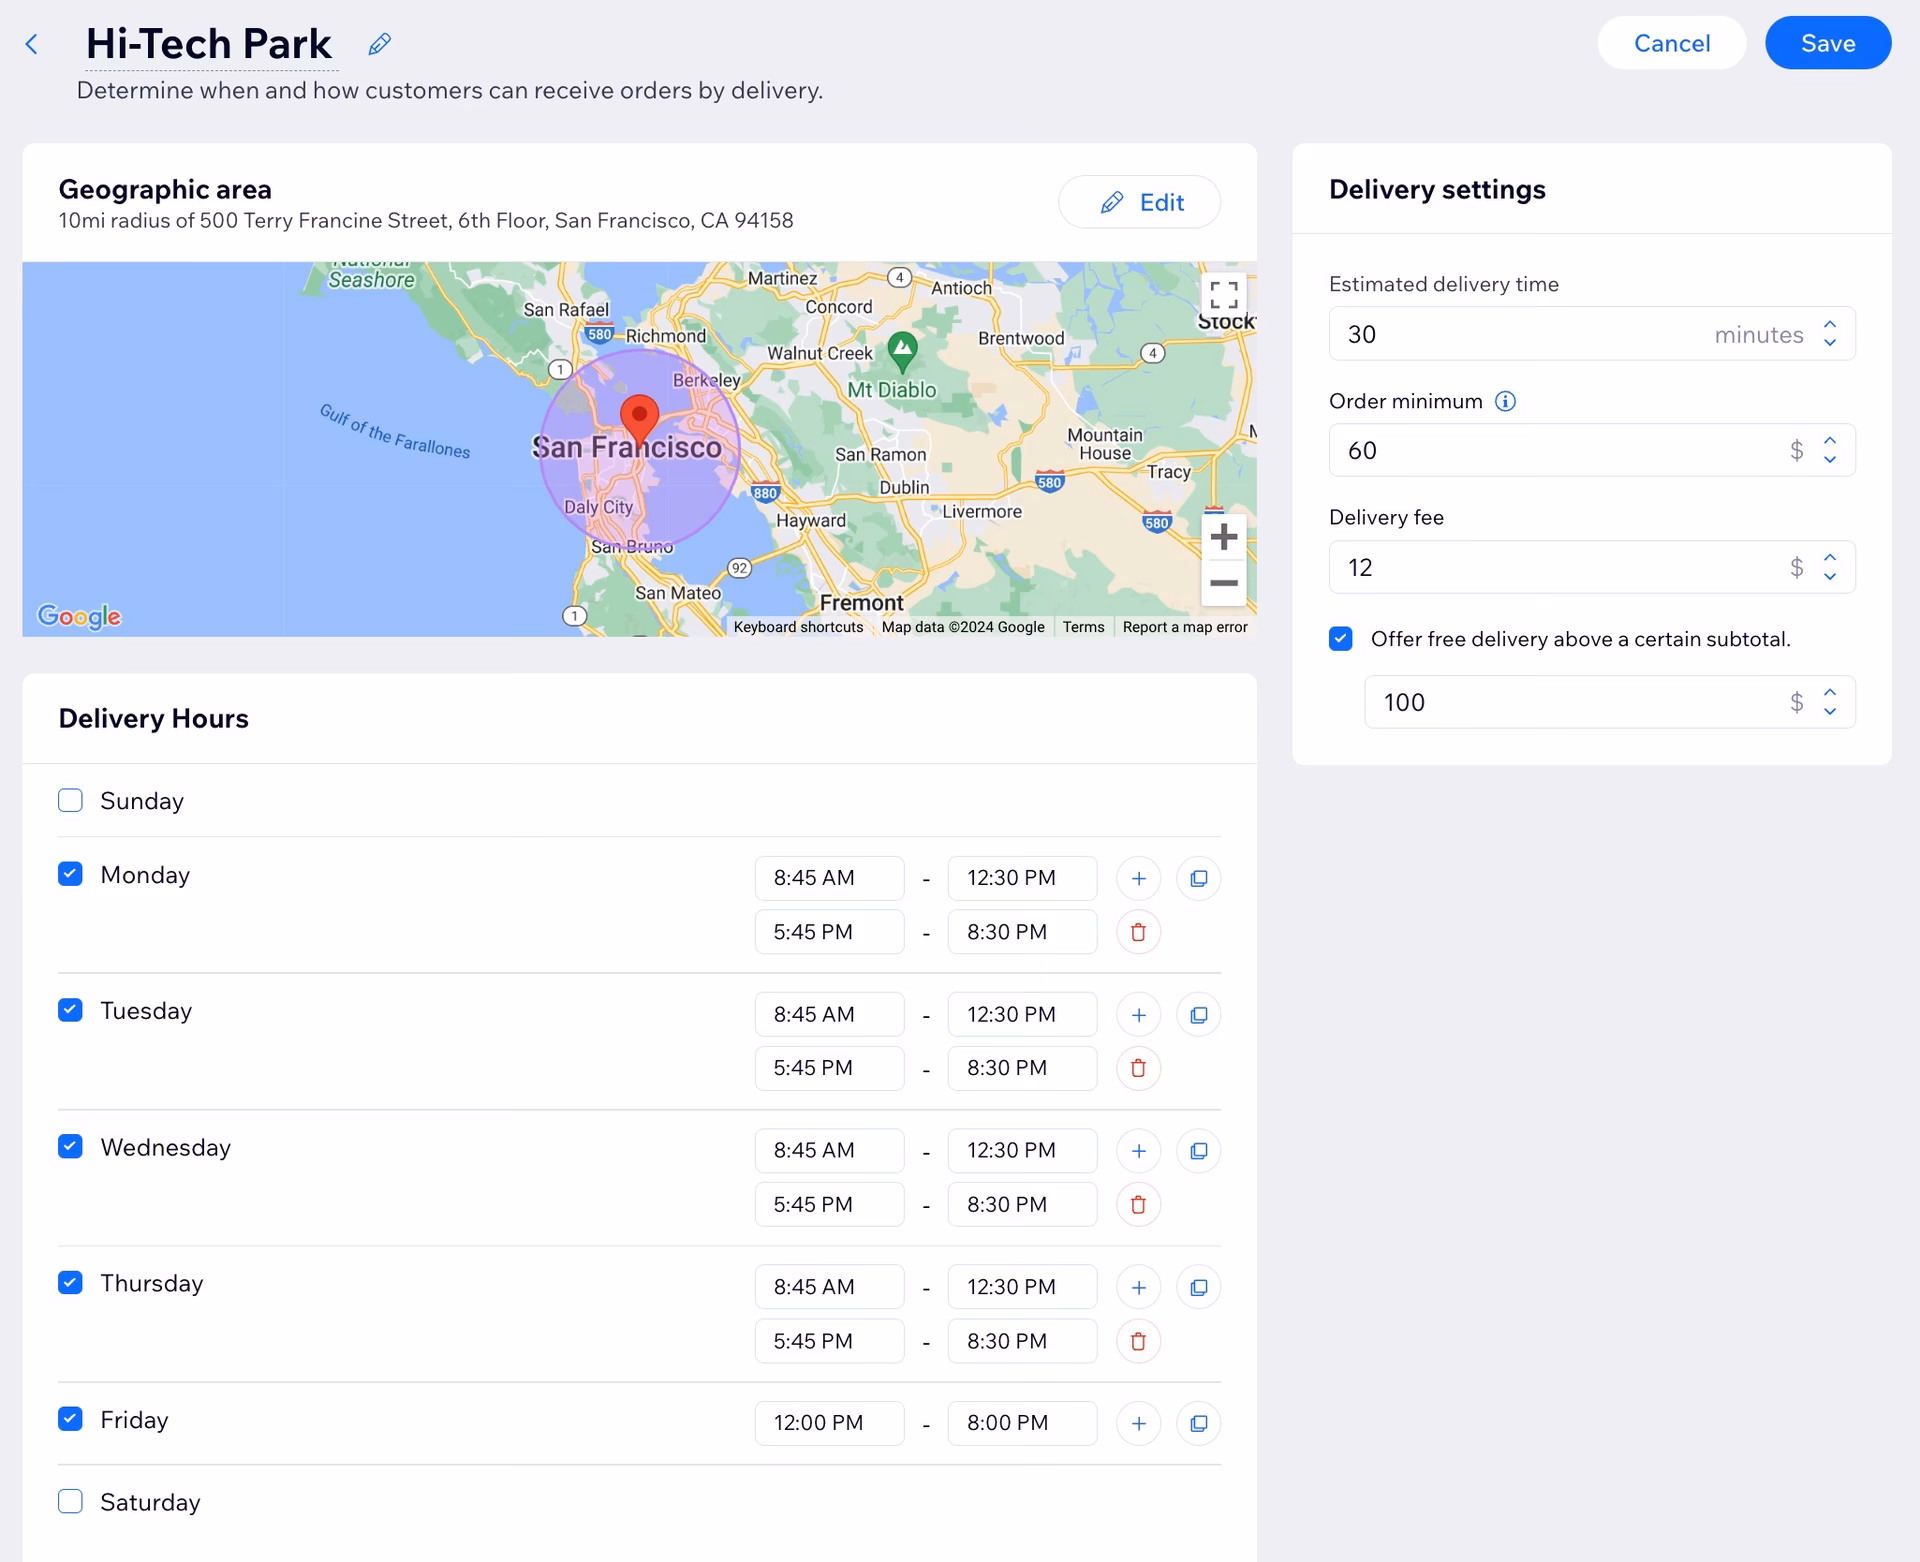The width and height of the screenshot is (1920, 1562).
Task: Increase estimated delivery time stepper
Action: click(x=1830, y=325)
